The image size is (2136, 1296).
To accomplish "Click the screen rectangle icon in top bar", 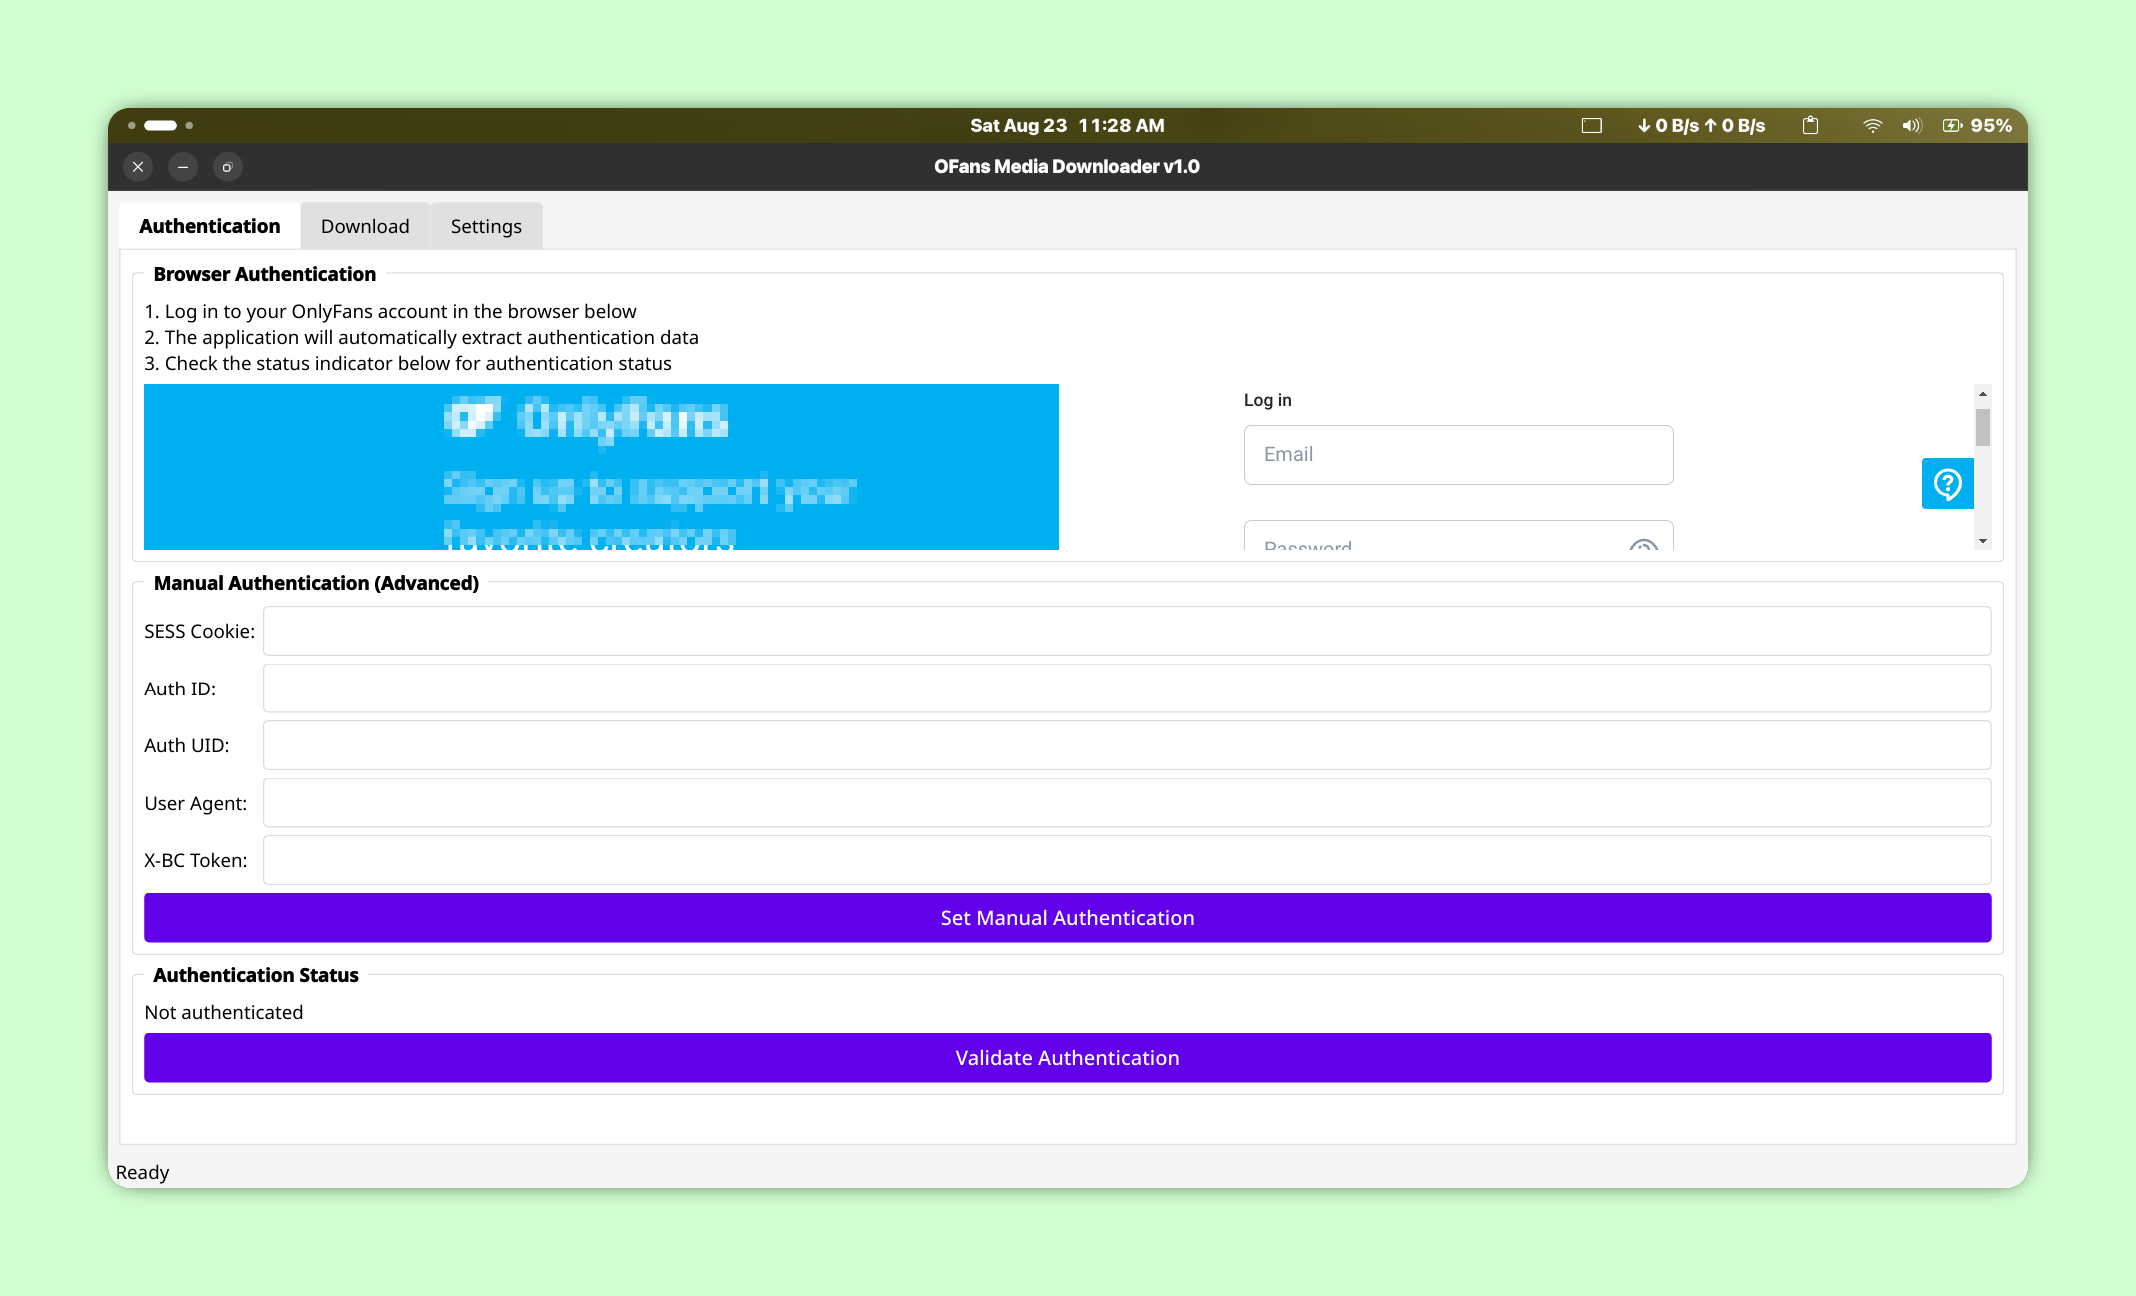I will click(x=1592, y=126).
